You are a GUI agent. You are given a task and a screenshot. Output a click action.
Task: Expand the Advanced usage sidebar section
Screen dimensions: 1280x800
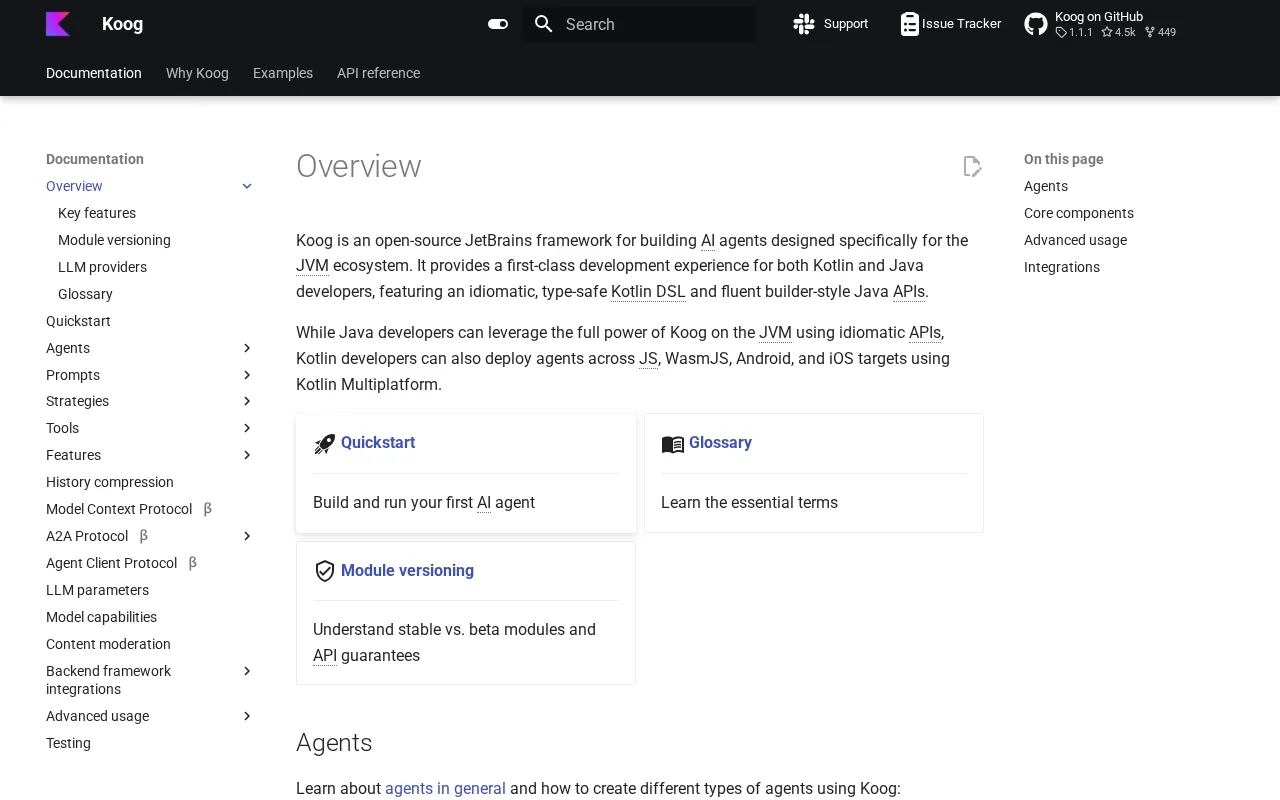point(247,716)
